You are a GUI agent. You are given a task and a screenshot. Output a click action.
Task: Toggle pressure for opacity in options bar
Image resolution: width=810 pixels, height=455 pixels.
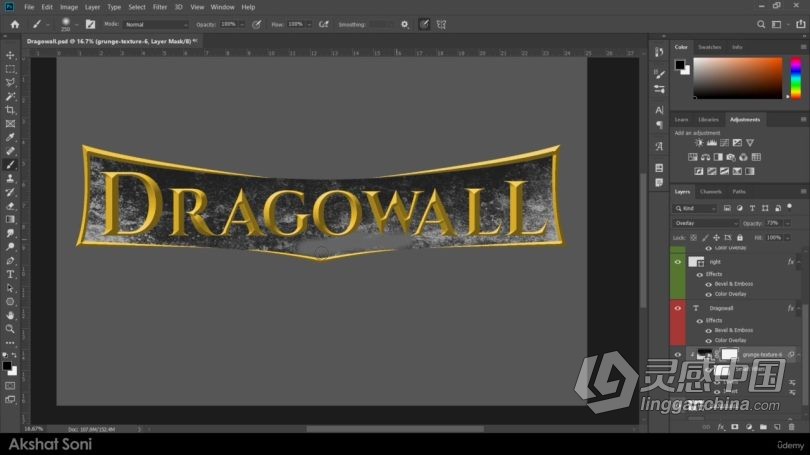(256, 24)
